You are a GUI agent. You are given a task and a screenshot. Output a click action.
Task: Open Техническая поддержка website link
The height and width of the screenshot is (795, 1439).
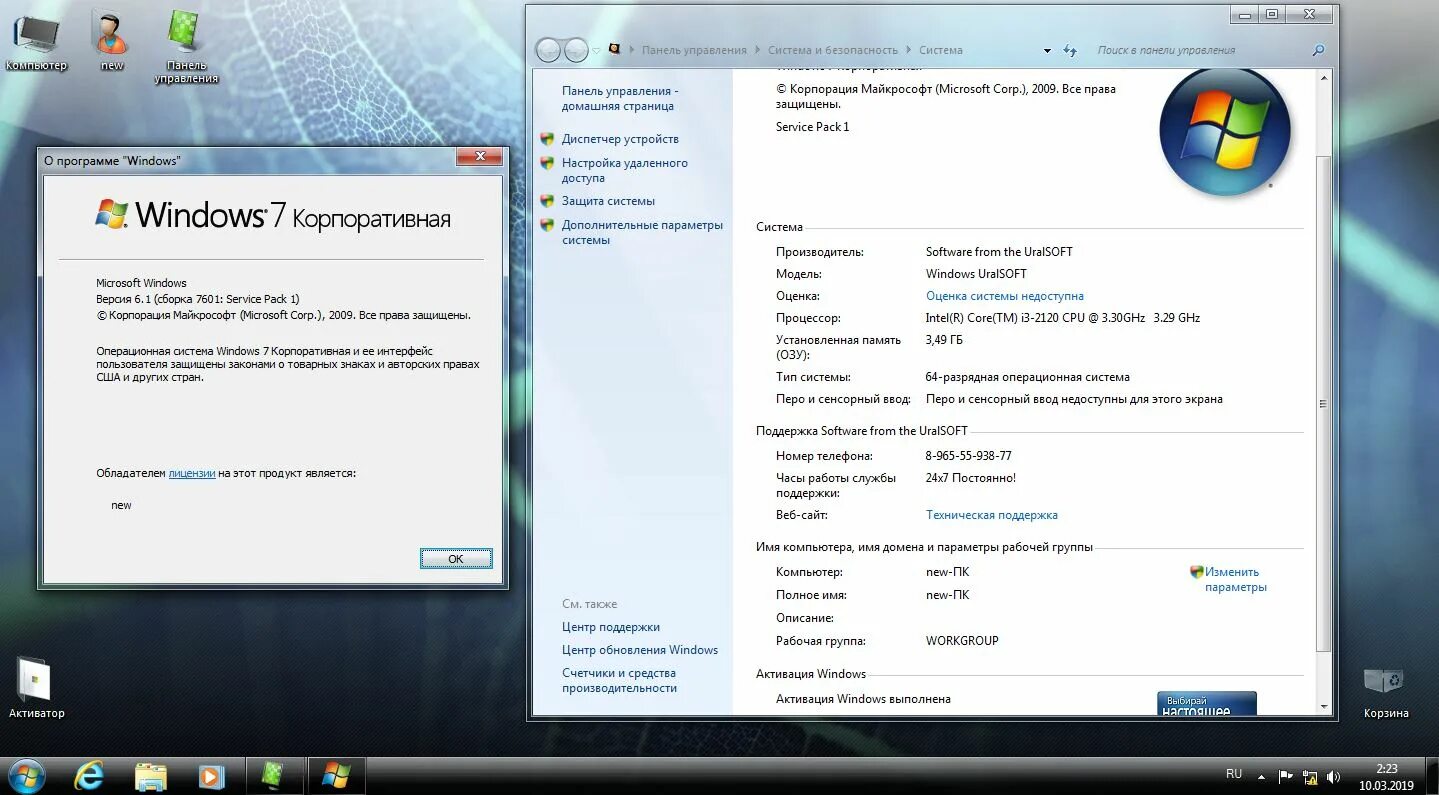coord(992,515)
